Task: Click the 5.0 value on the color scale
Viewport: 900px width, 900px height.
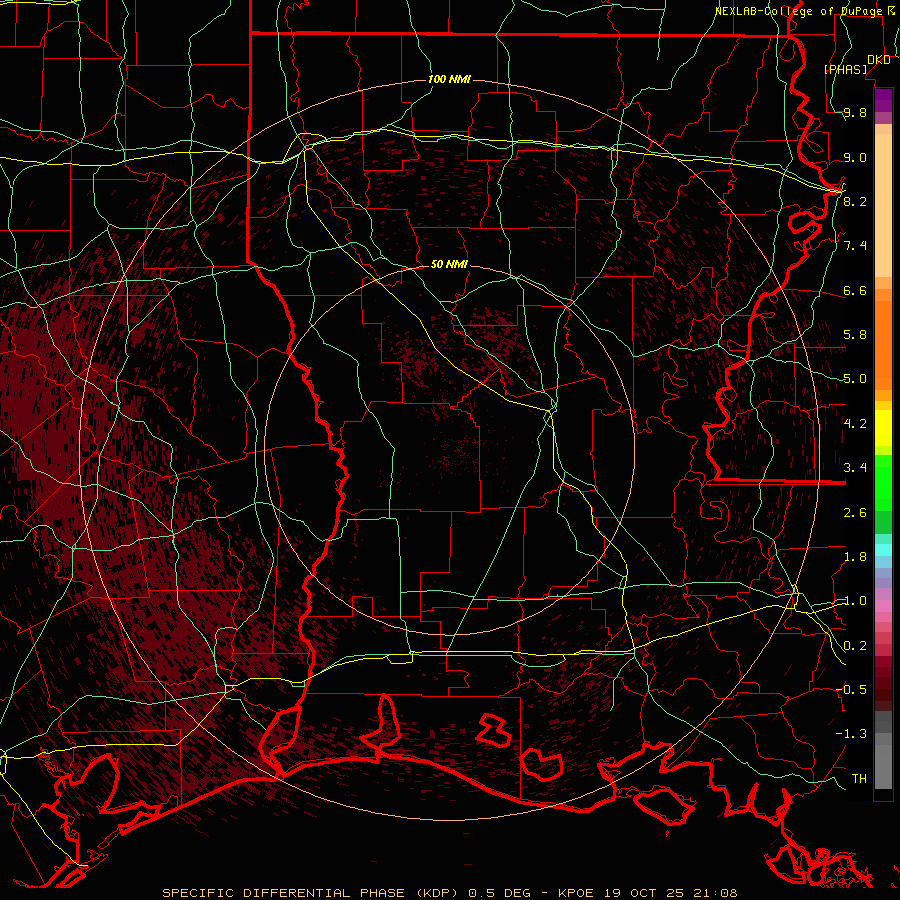Action: [855, 379]
